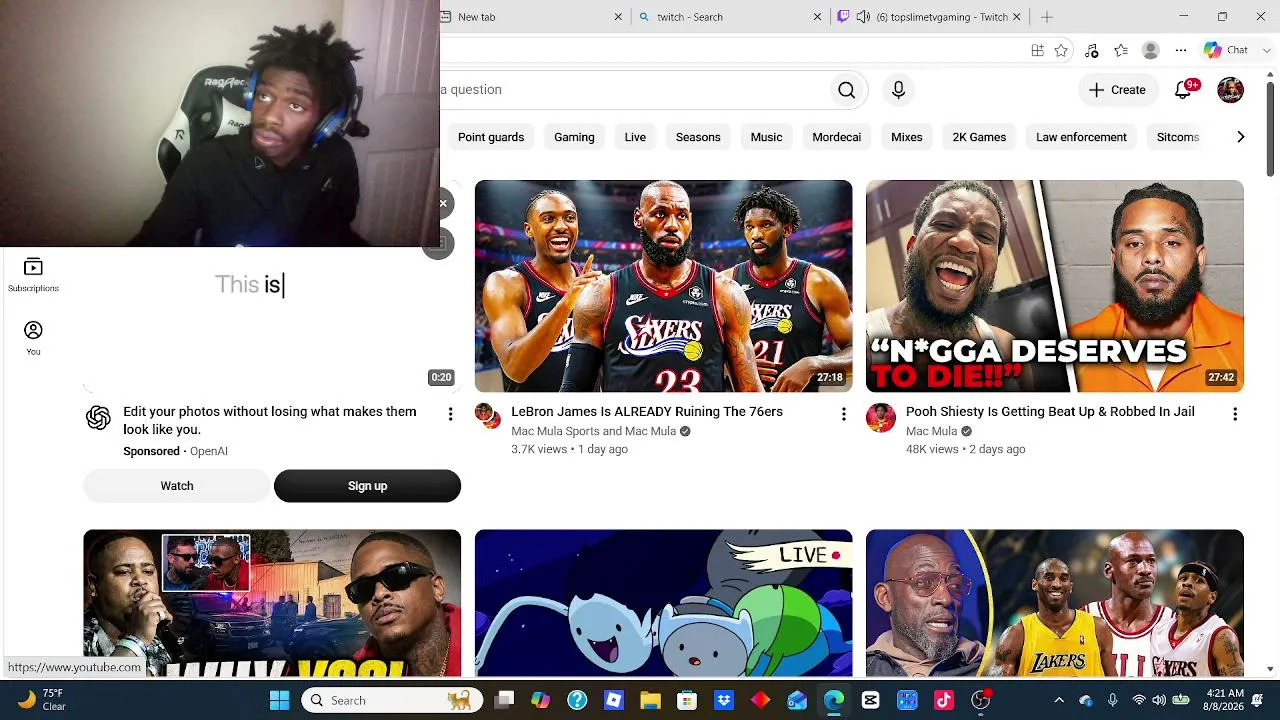This screenshot has width=1280, height=720.
Task: Open CapCut from the taskbar
Action: [x=870, y=700]
